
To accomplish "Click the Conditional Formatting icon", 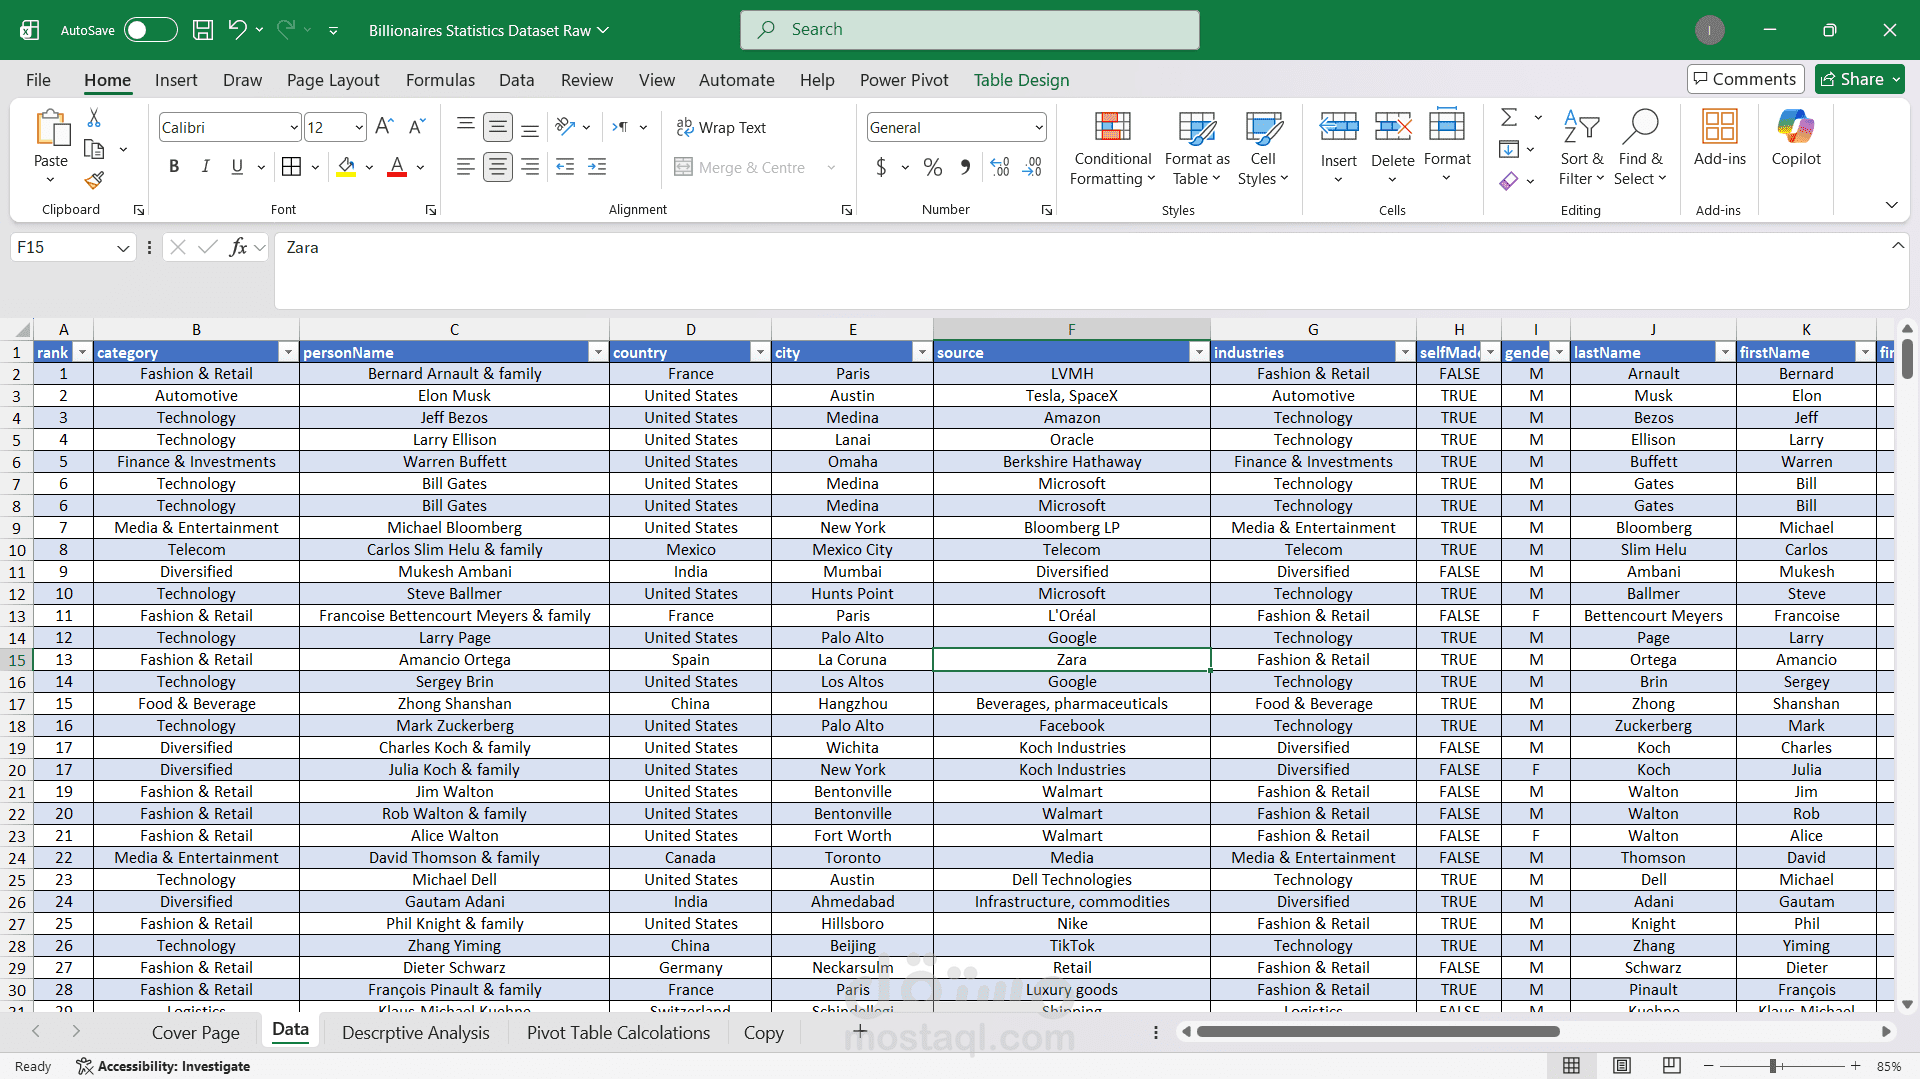I will click(x=1112, y=128).
